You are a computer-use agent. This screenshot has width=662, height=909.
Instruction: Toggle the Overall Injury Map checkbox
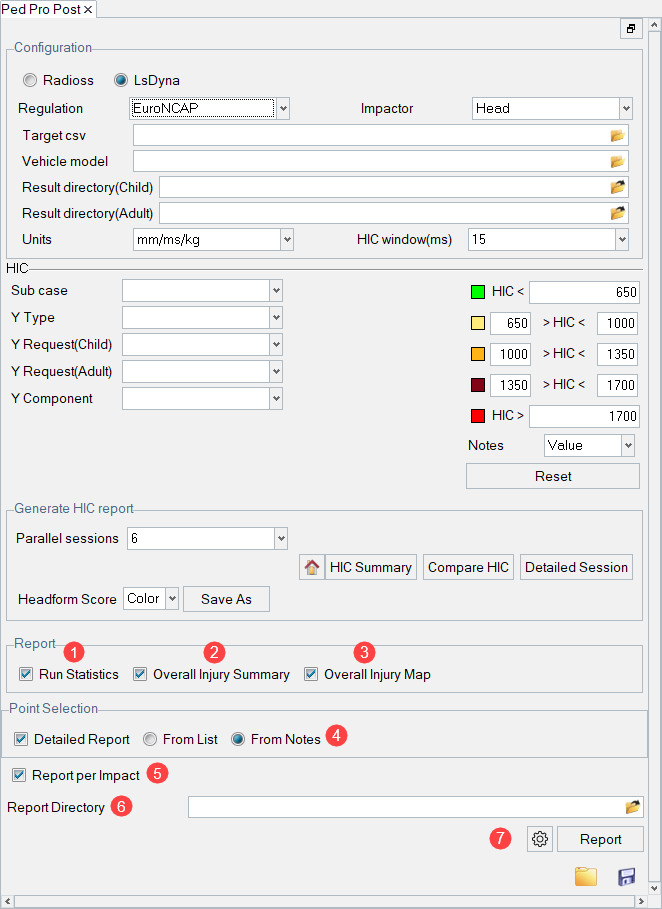click(x=311, y=674)
